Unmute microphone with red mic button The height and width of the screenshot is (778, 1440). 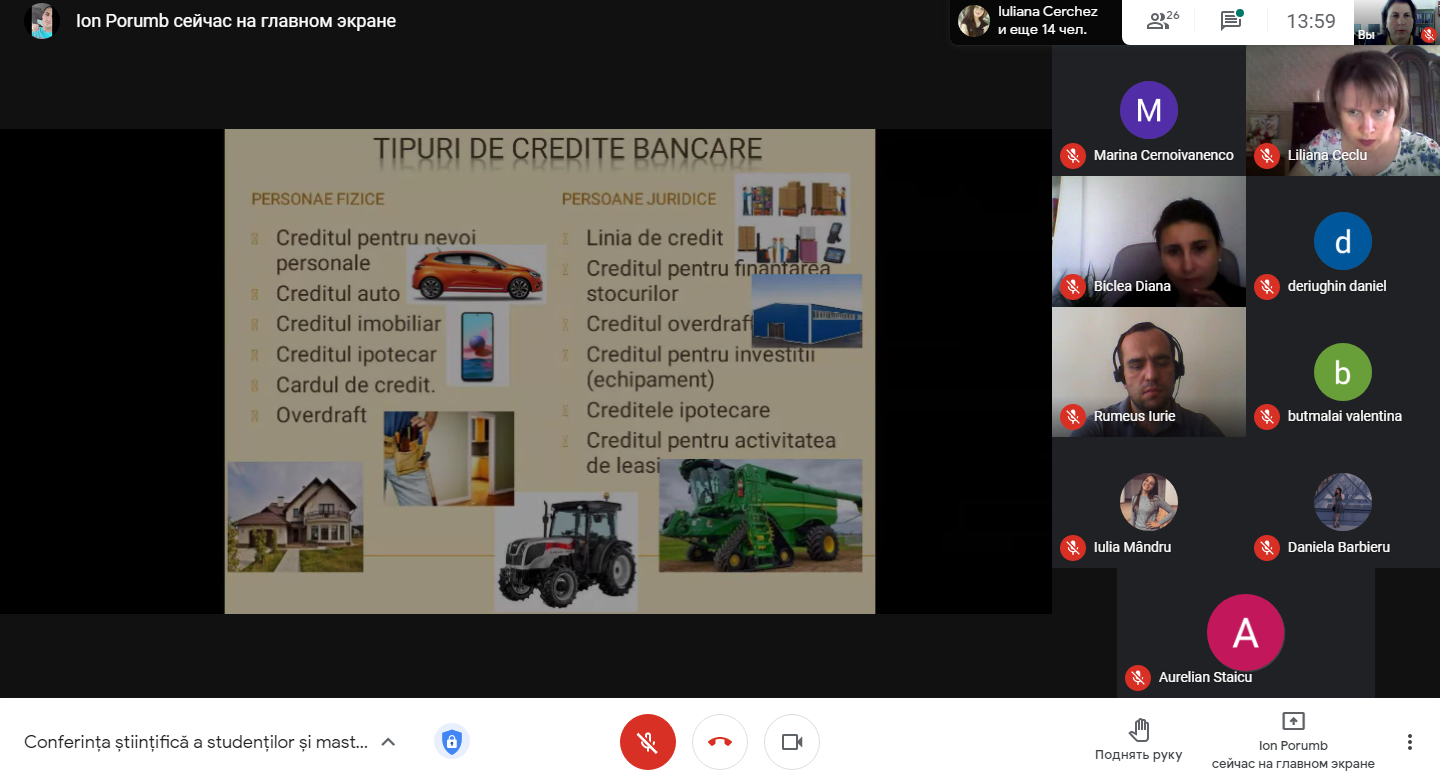(x=648, y=742)
